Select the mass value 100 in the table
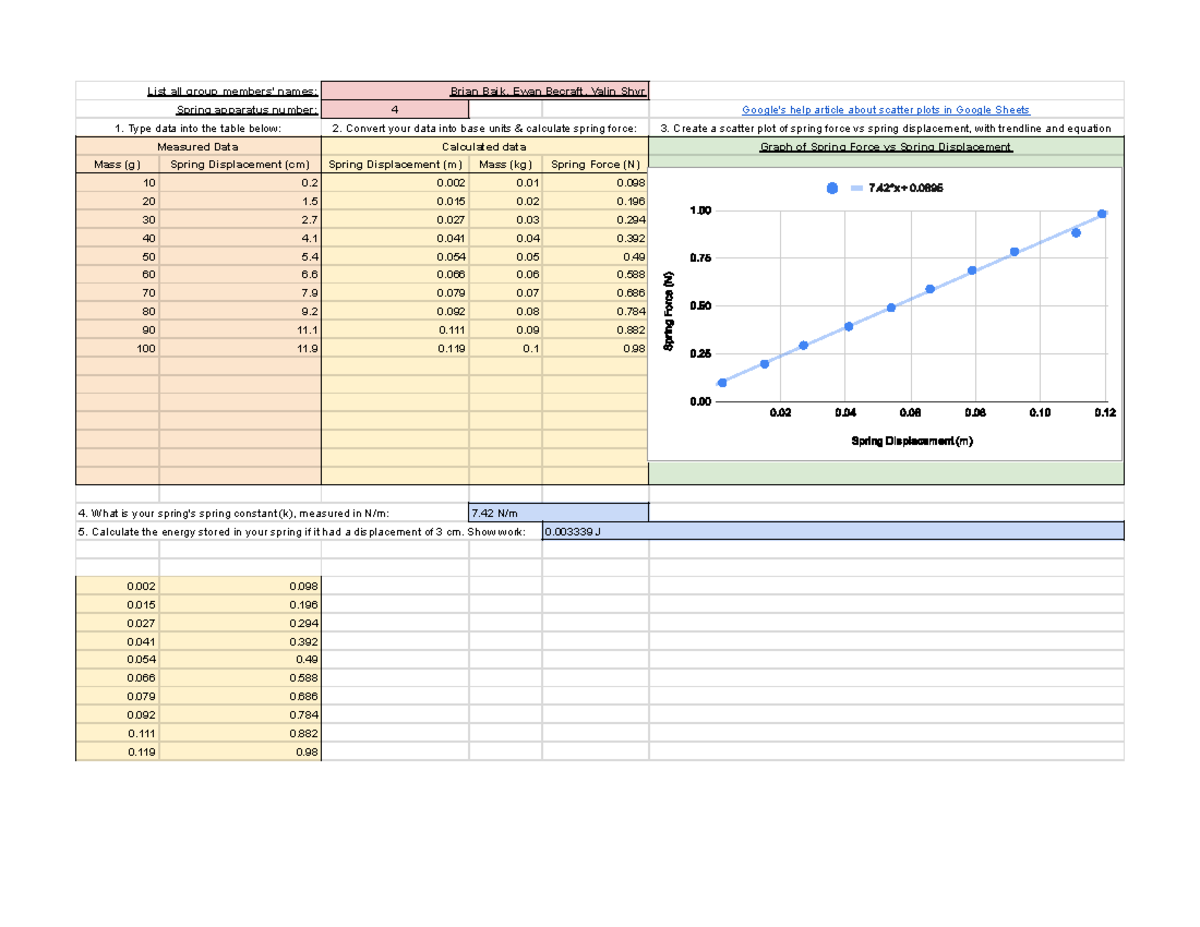1200x927 pixels. (x=119, y=348)
